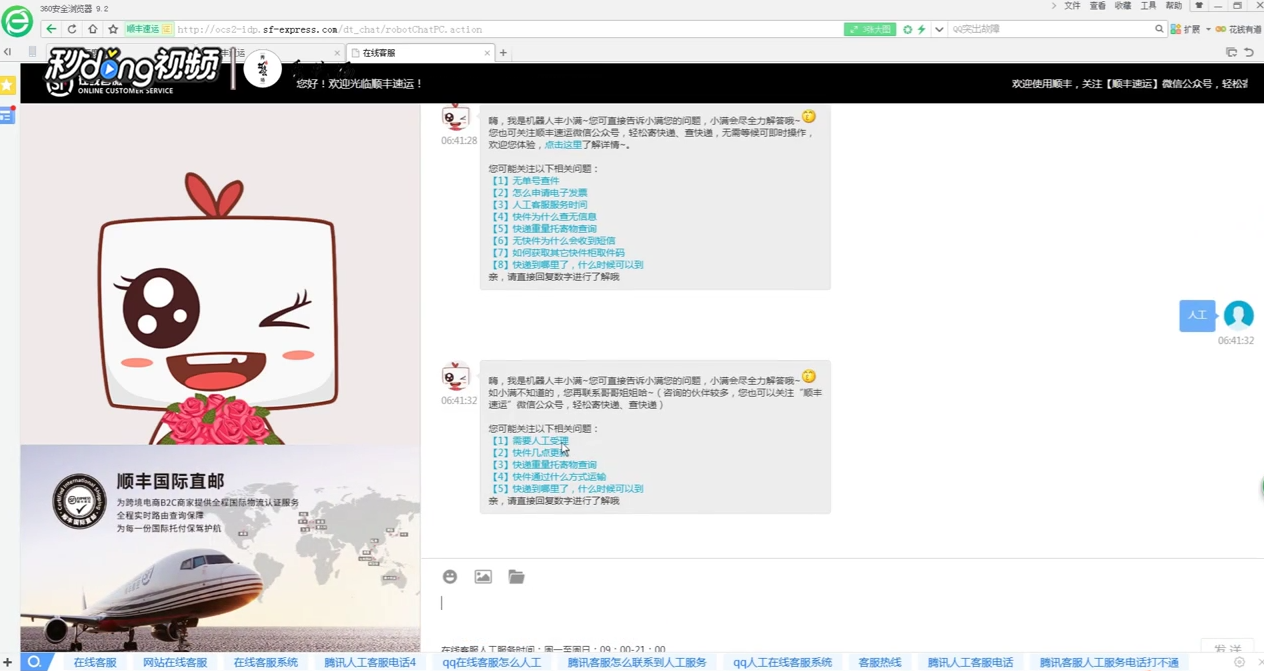This screenshot has height=671, width=1264.
Task: Click the suggestion 客服热线
Action: 880,662
